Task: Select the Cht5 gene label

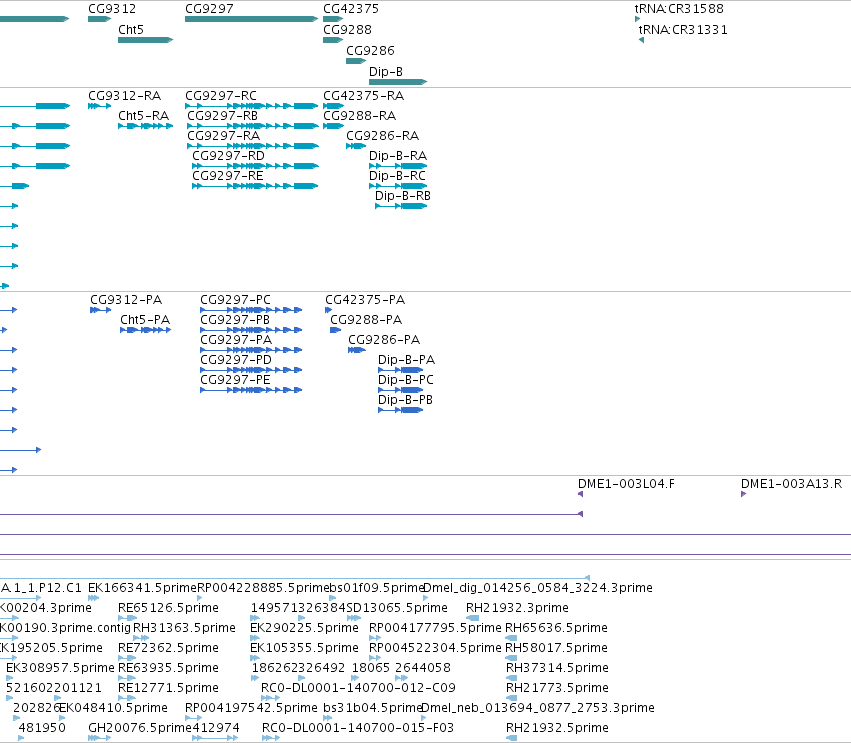Action: click(x=131, y=29)
